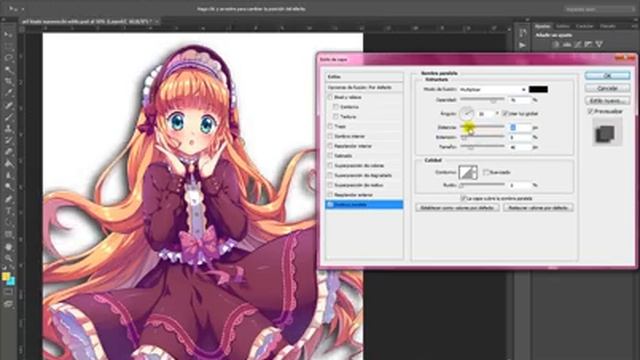This screenshot has height=360, width=640.
Task: Open the Contorno curve picker
Action: click(x=468, y=172)
